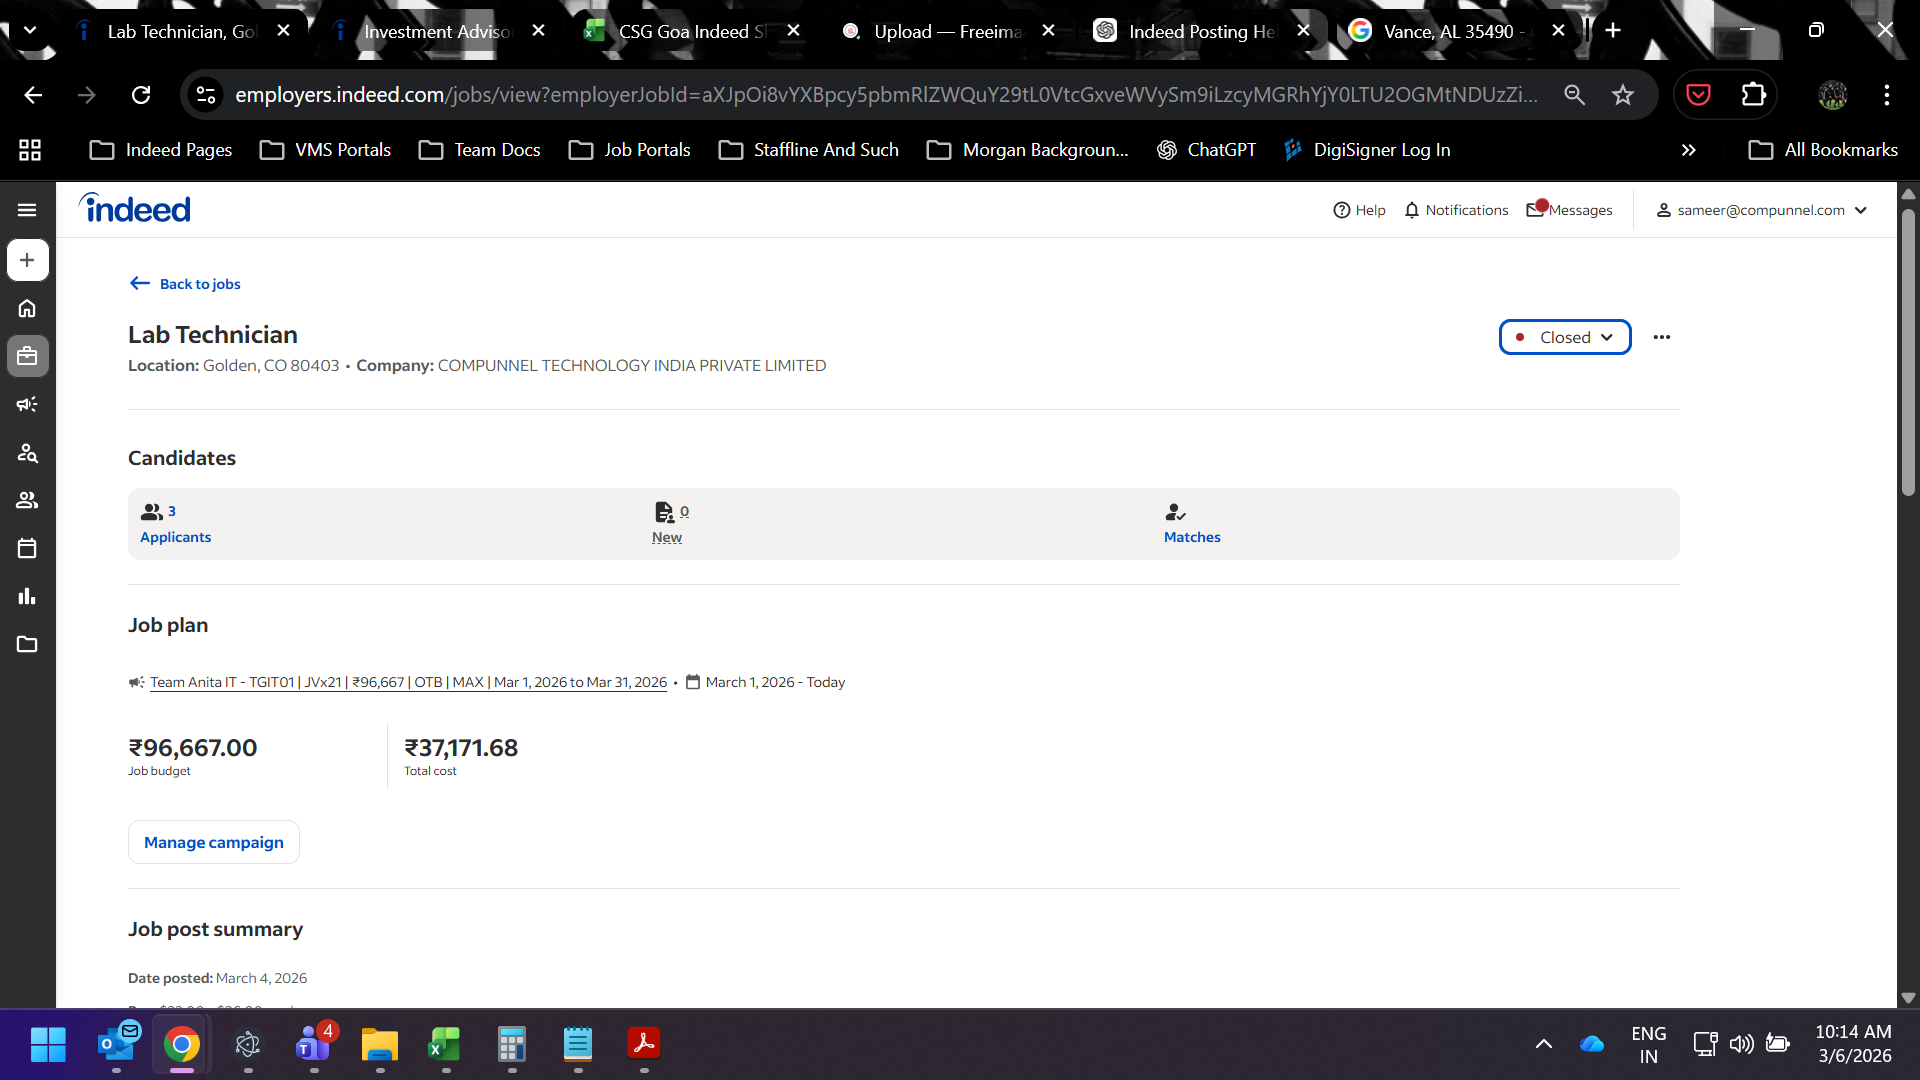
Task: Open the Messages icon with red badge
Action: 1569,210
